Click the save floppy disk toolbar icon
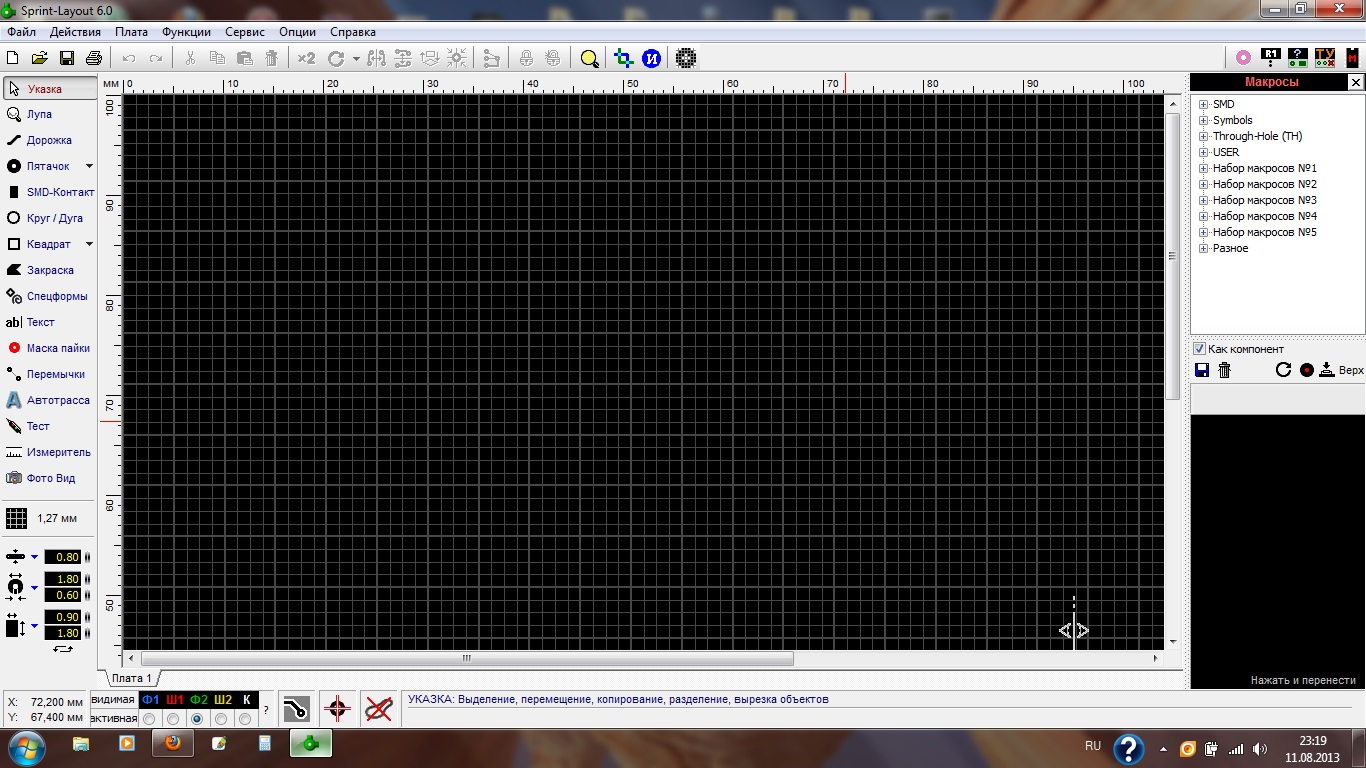 [67, 59]
